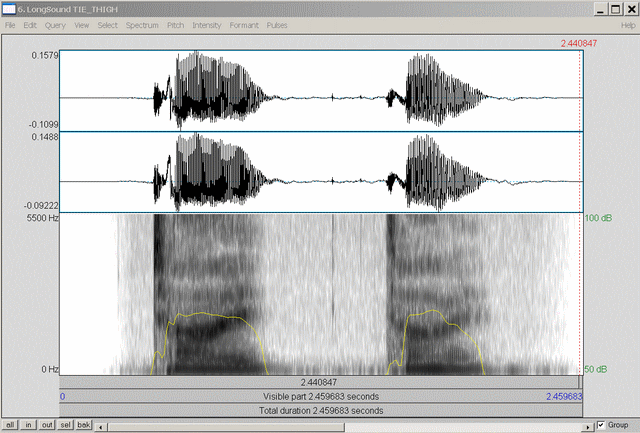Open the Help menu
Image resolution: width=640 pixels, height=433 pixels.
[x=628, y=24]
